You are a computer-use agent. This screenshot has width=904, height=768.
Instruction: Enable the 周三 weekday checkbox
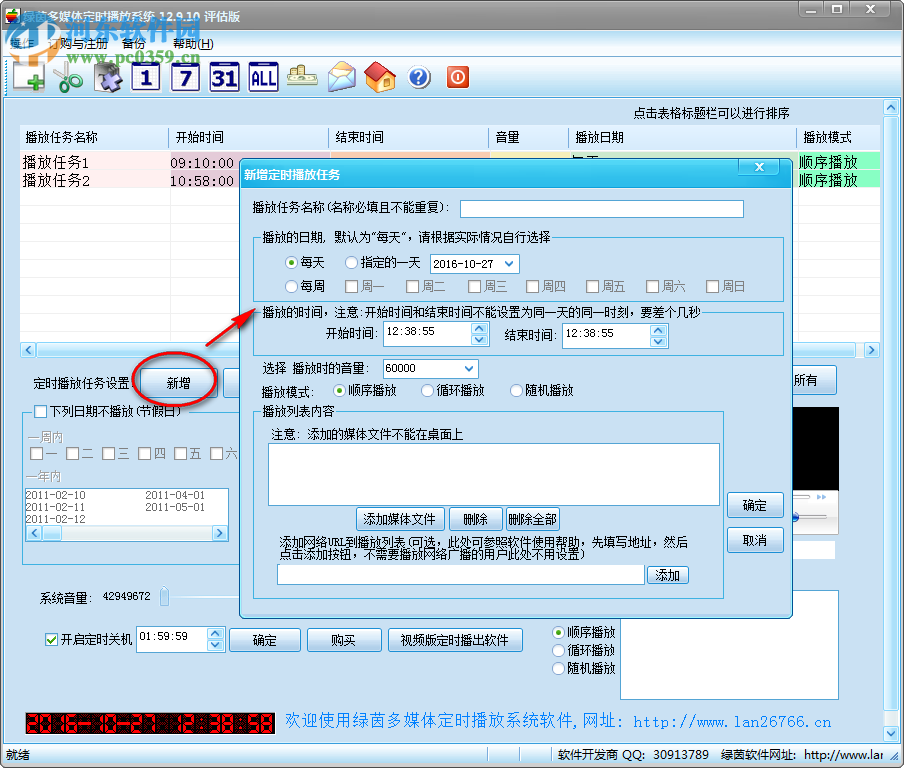(x=473, y=286)
